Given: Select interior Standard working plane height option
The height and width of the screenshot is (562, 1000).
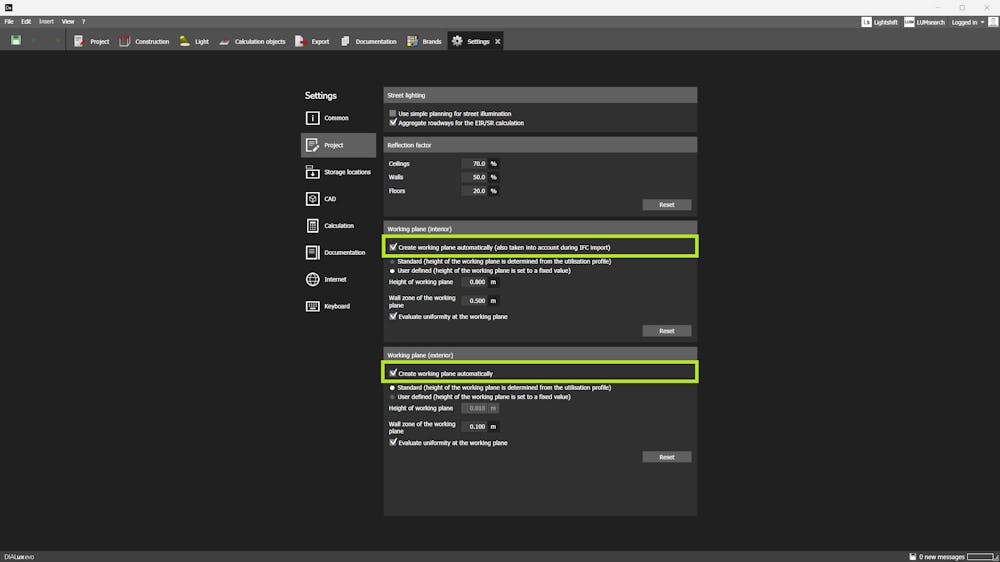Looking at the screenshot, I should [393, 262].
